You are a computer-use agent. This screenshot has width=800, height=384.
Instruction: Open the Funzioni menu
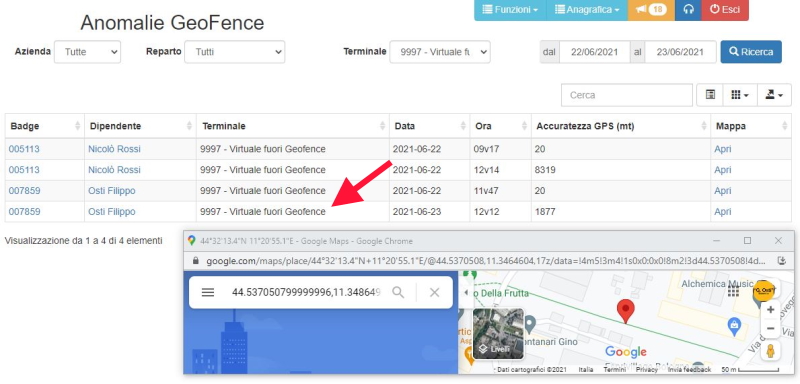510,10
